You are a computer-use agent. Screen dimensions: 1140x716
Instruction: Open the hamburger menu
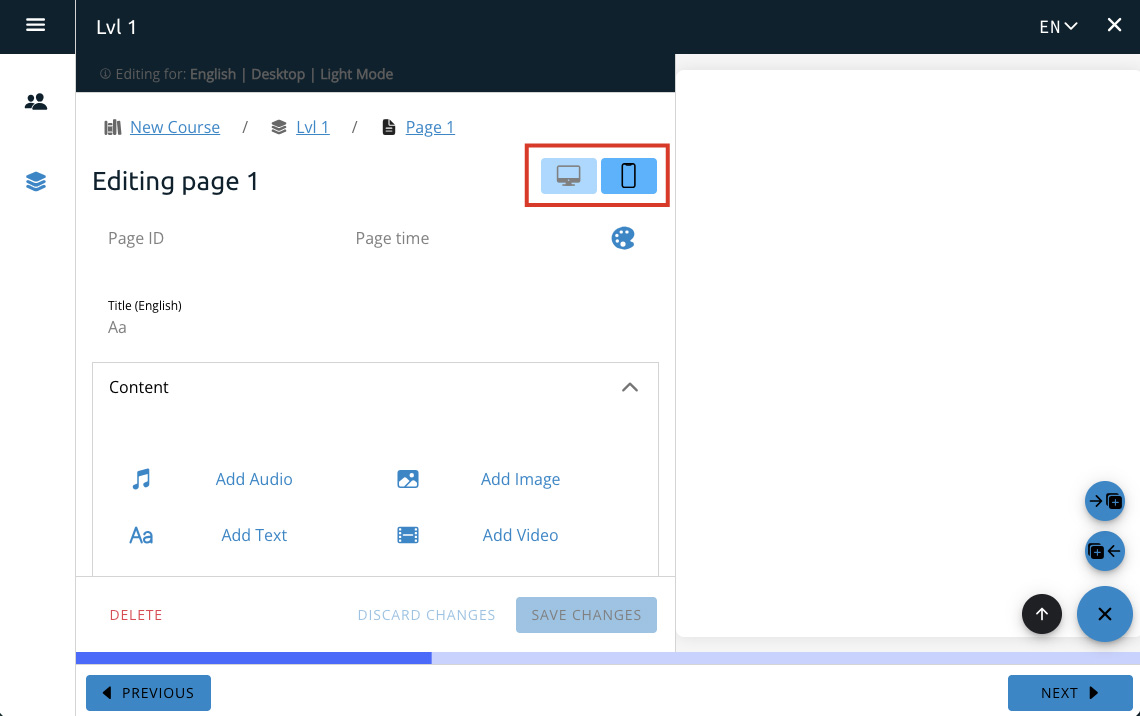point(36,26)
